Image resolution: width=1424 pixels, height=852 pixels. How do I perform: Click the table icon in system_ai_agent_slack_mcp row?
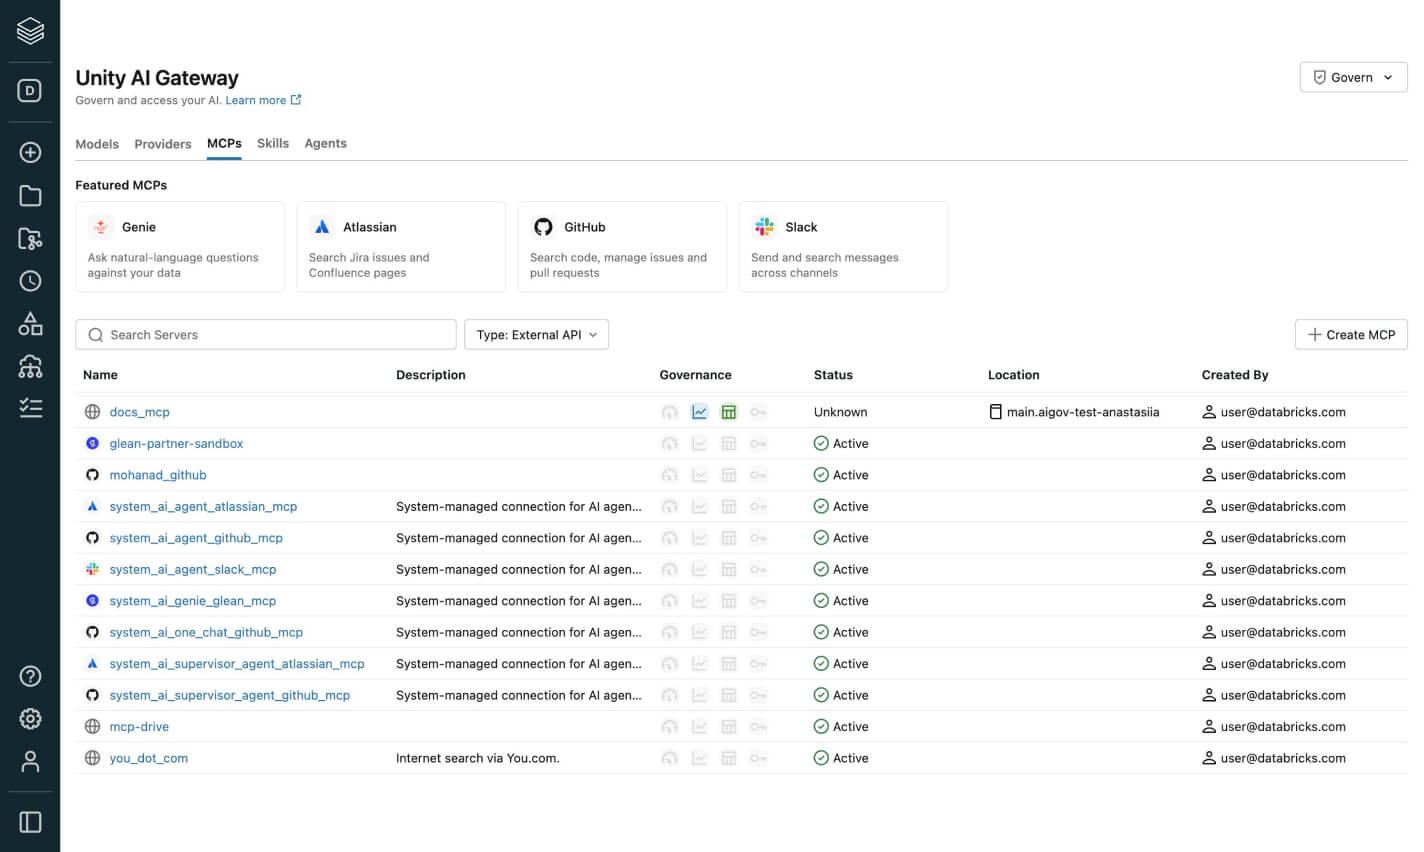coord(728,570)
